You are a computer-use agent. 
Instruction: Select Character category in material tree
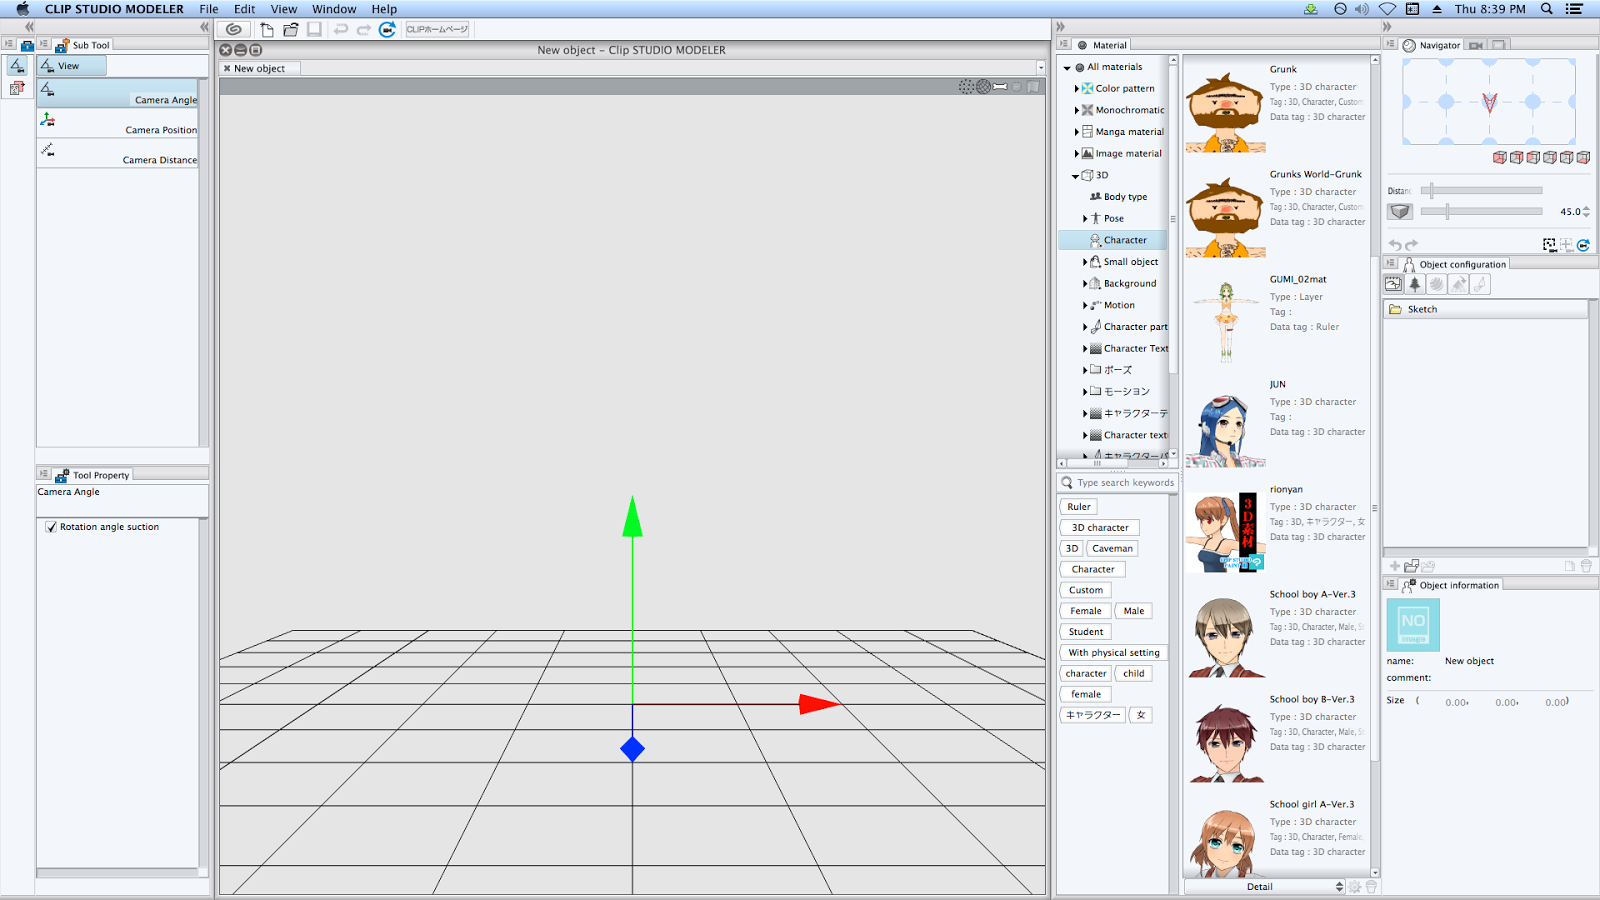(1113, 240)
